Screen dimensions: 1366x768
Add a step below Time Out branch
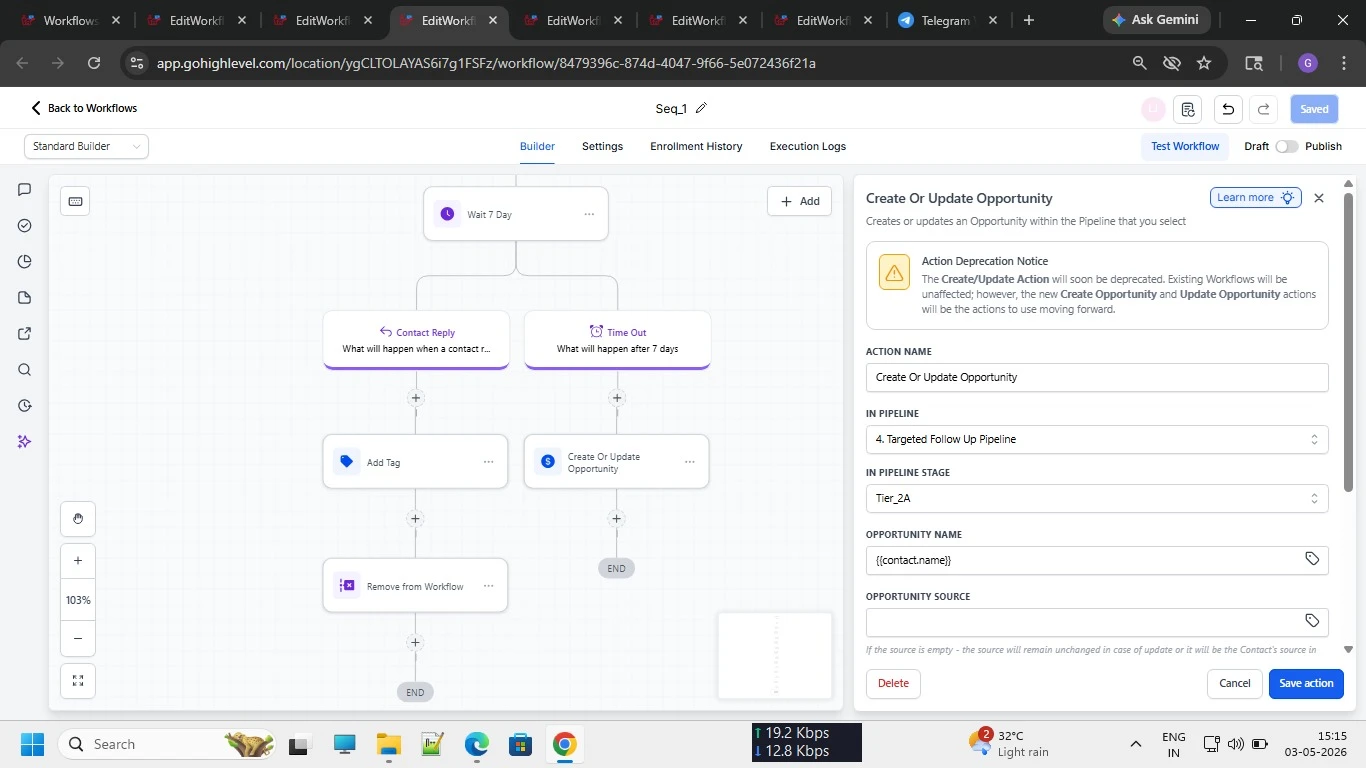[x=617, y=398]
